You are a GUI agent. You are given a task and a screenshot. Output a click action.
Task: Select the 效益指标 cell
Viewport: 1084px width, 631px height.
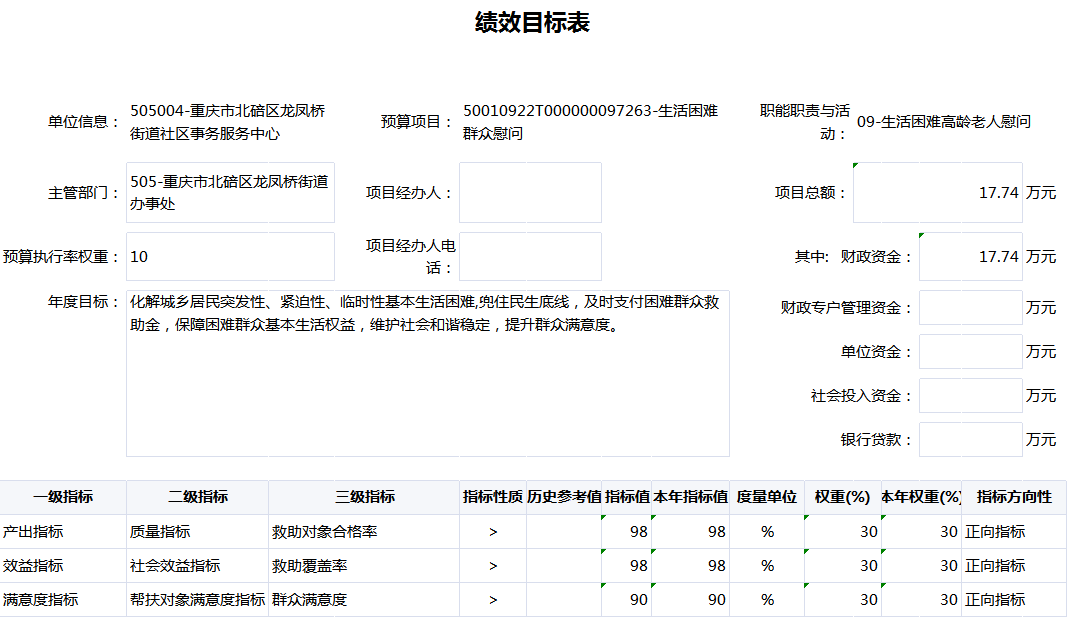[63, 565]
